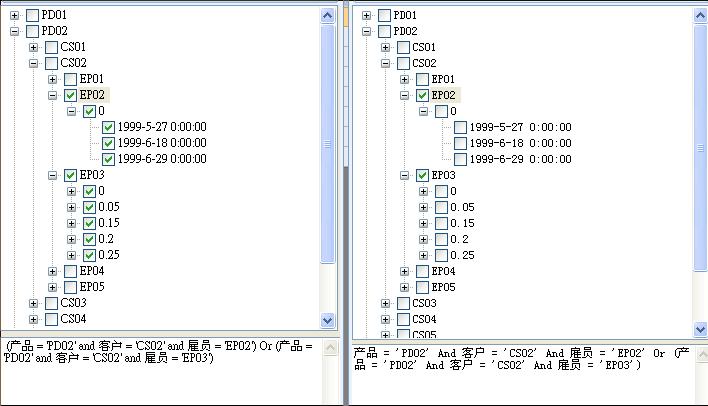Expand EP05 node in right tree
The image size is (708, 406).
(x=404, y=287)
